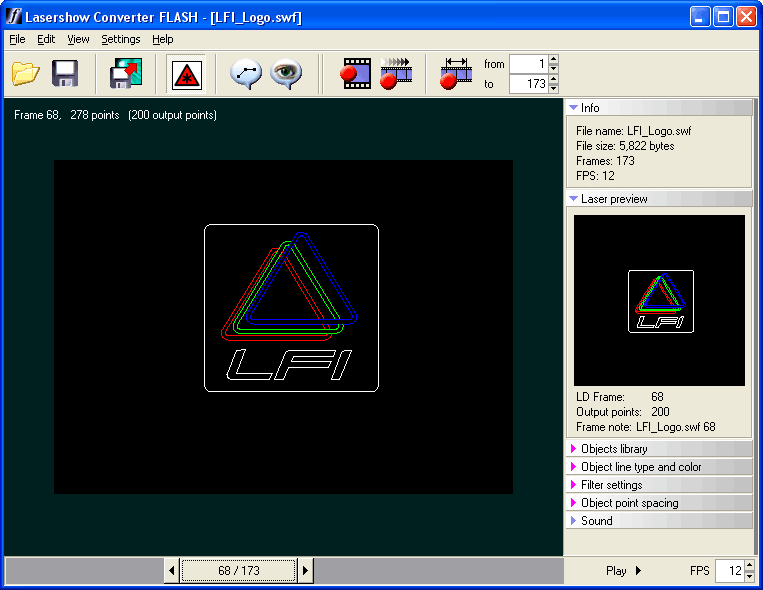Click the 'File size: 5,822 bytes' text
The width and height of the screenshot is (763, 590).
coord(625,146)
